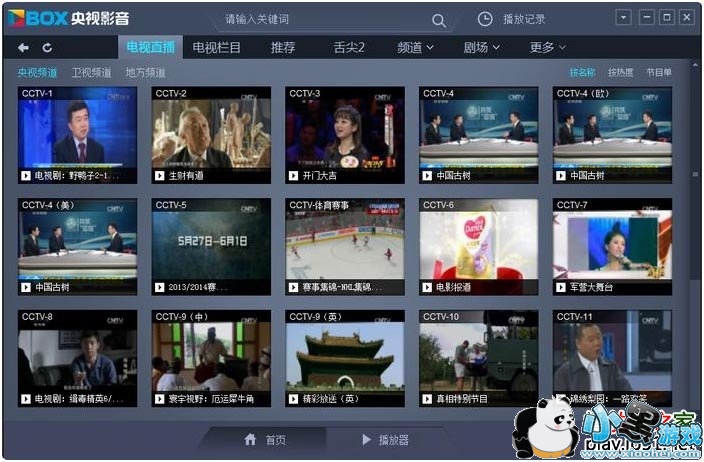Image resolution: width=704 pixels, height=462 pixels.
Task: Click play icon beside 军营大舞台
Action: (x=561, y=287)
